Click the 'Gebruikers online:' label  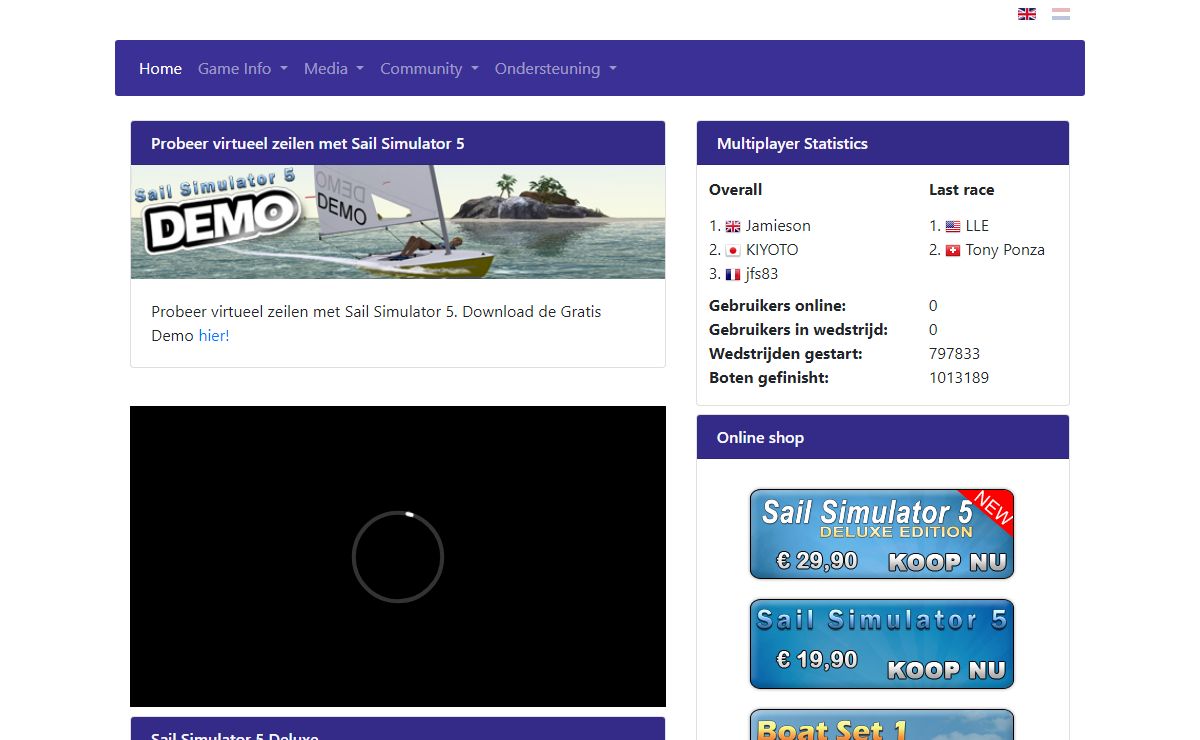tap(778, 306)
